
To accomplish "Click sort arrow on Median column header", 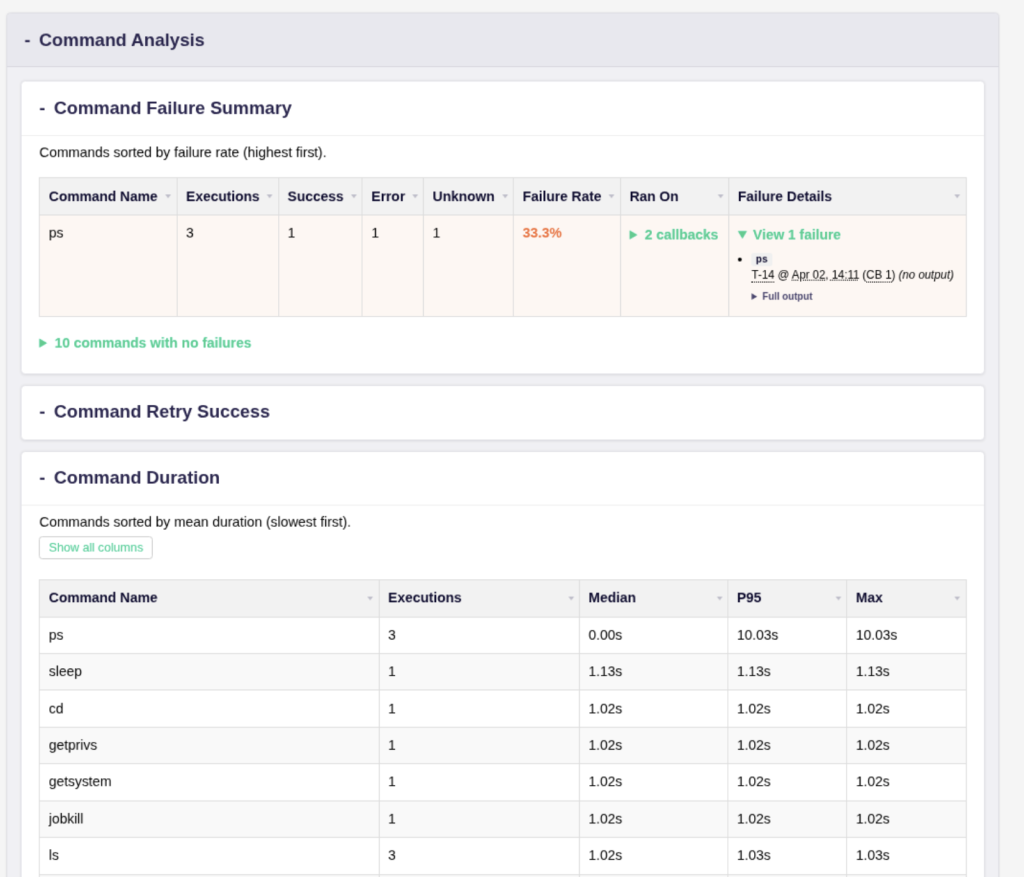I will point(719,598).
